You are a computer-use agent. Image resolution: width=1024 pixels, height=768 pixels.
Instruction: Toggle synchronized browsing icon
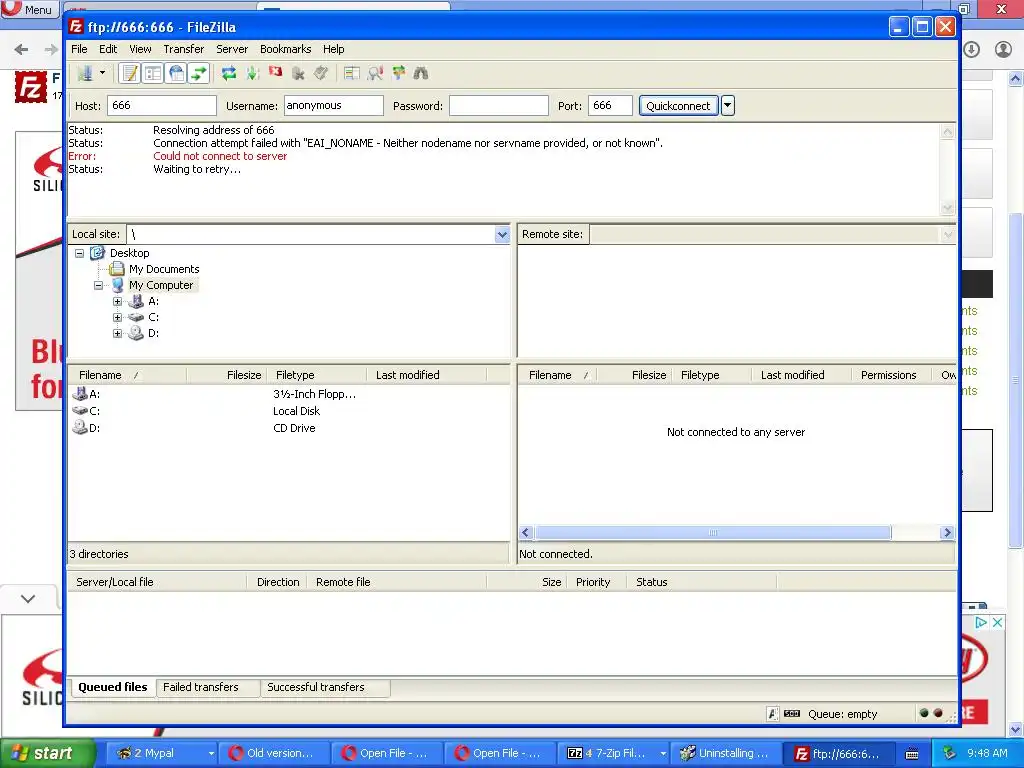click(398, 73)
